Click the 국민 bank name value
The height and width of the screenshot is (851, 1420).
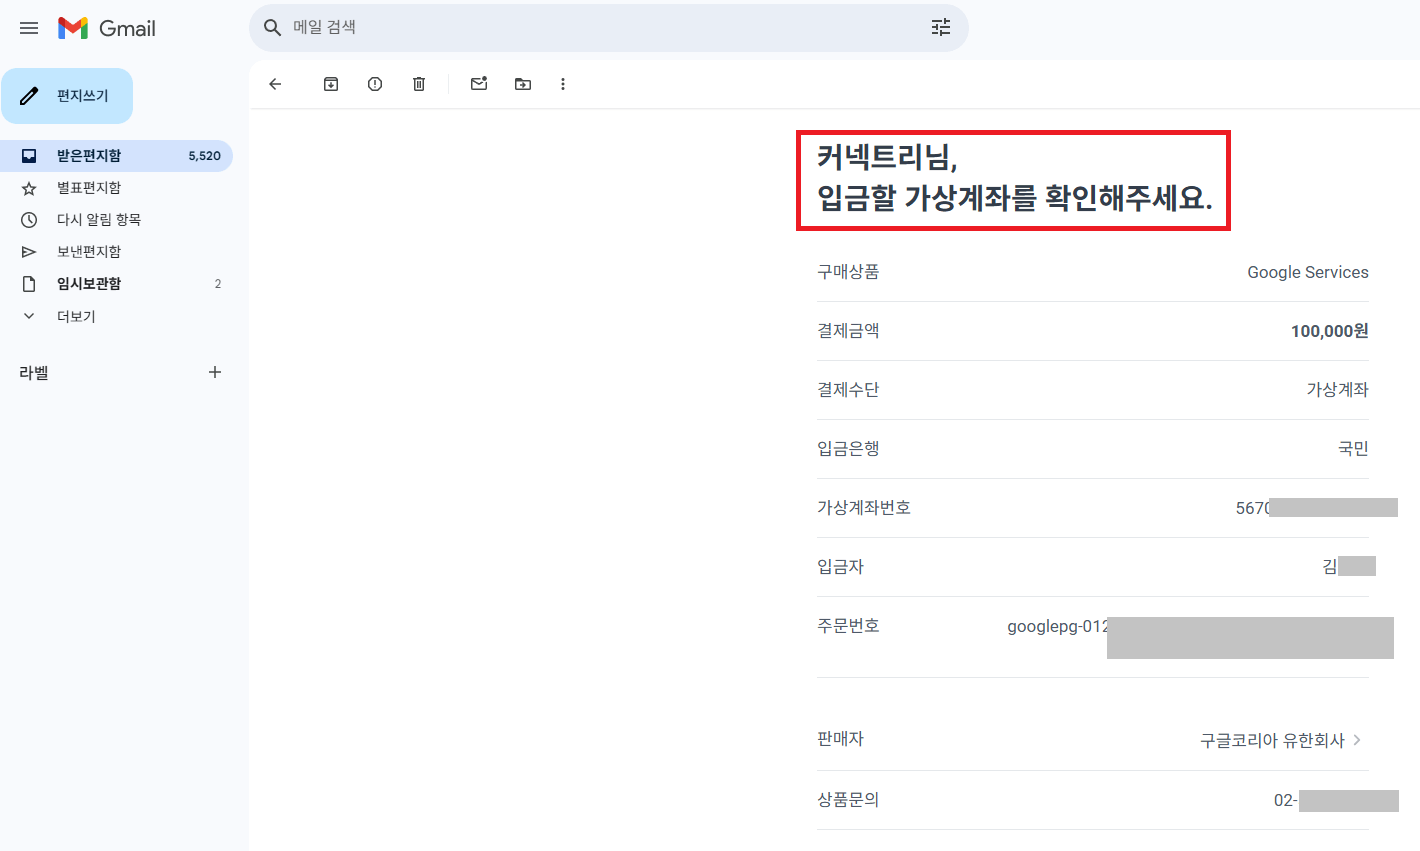(1353, 449)
